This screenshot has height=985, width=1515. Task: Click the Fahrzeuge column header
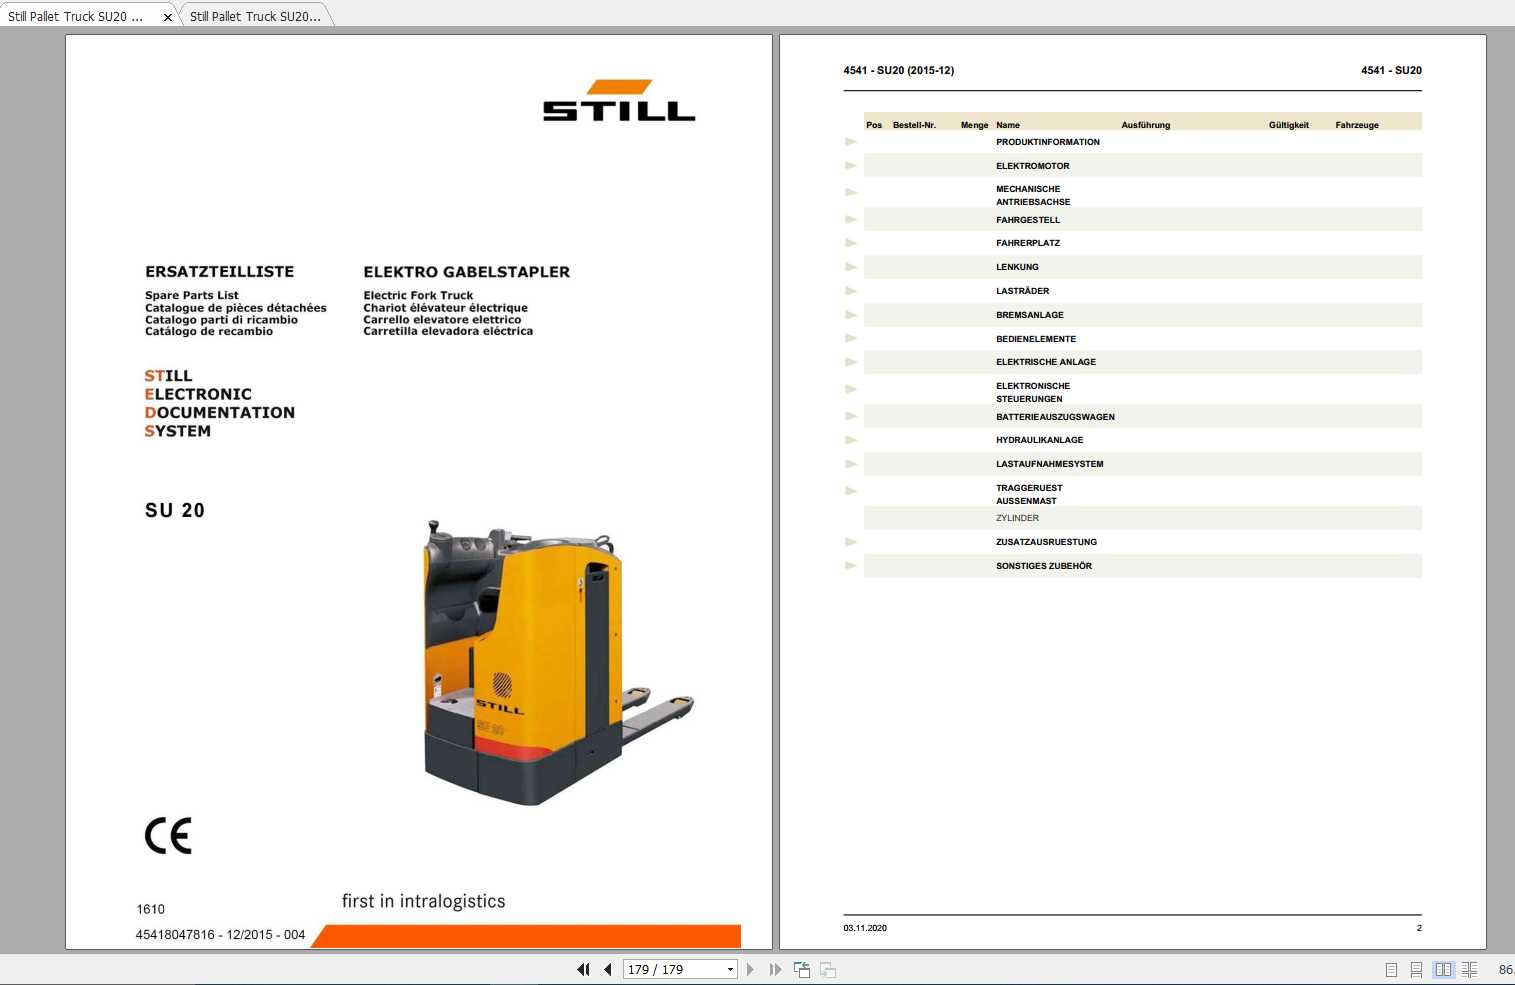click(x=1356, y=125)
